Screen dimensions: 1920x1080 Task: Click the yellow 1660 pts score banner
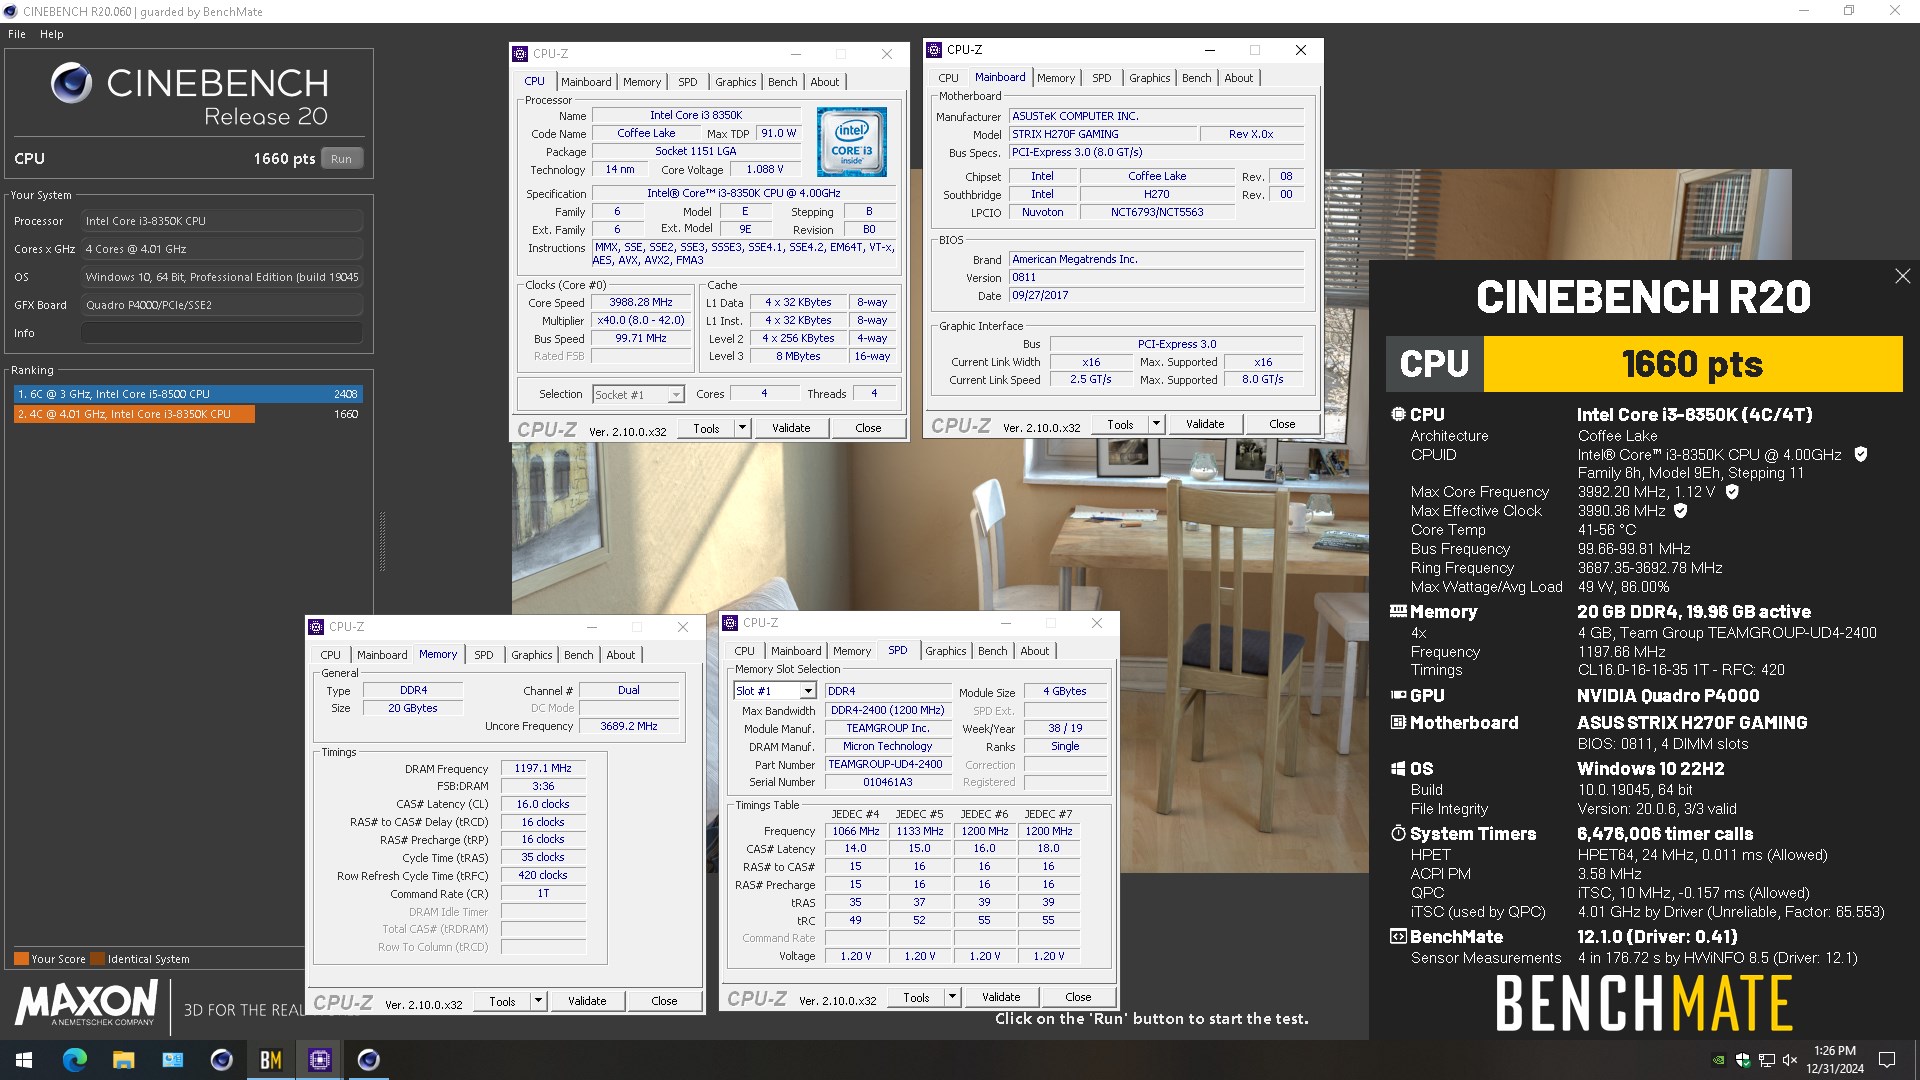pyautogui.click(x=1693, y=364)
